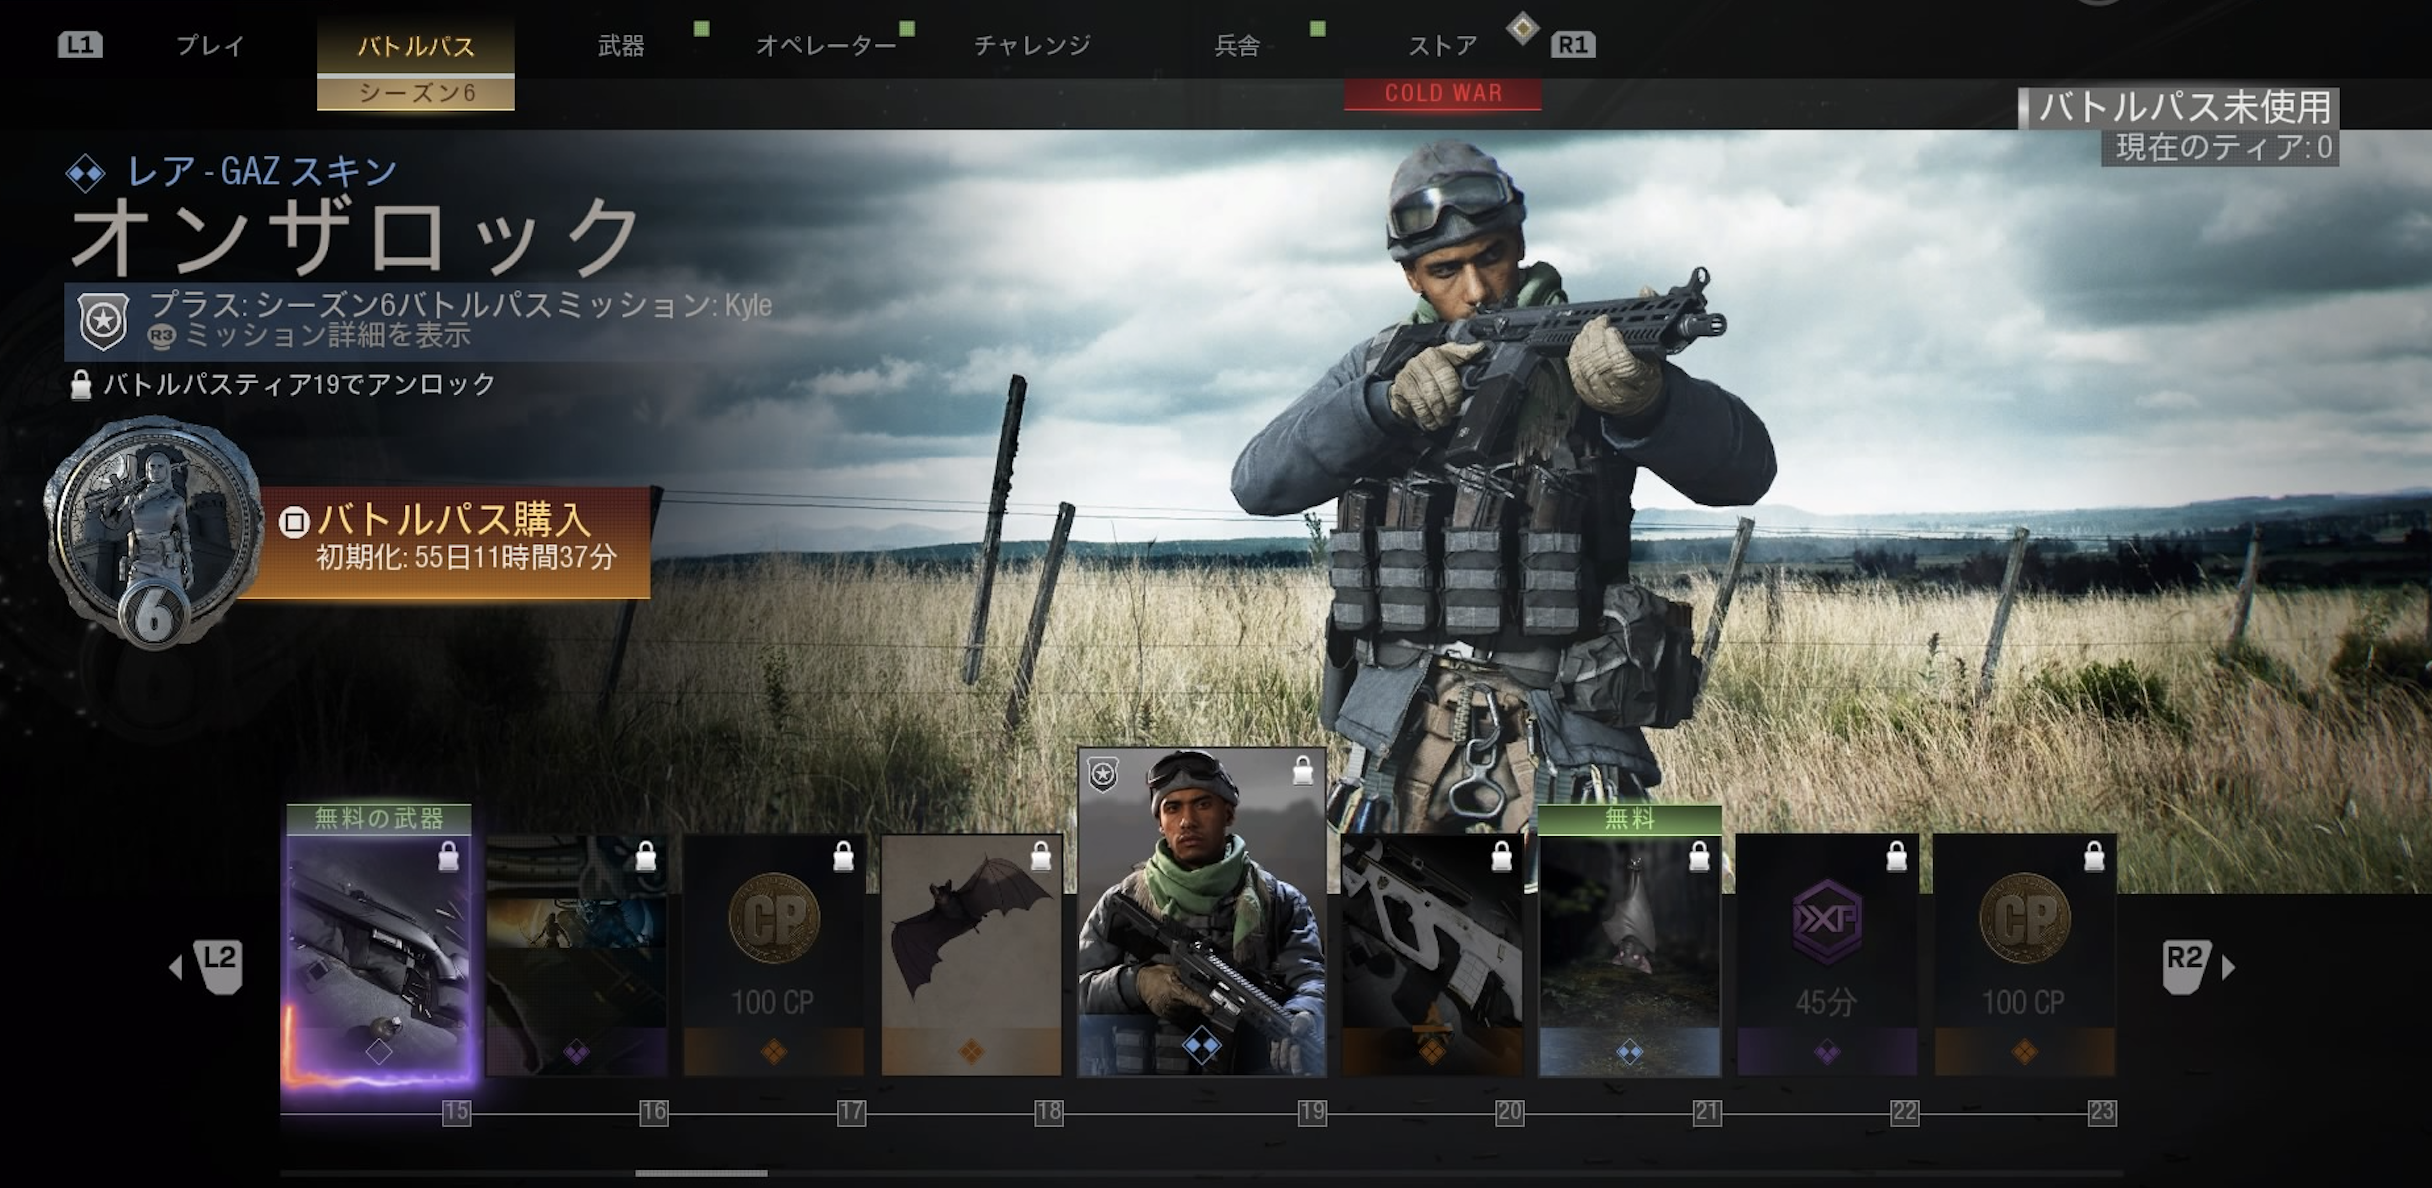Click the バトルパス未使用 status text
This screenshot has height=1188, width=2432.
2185,107
